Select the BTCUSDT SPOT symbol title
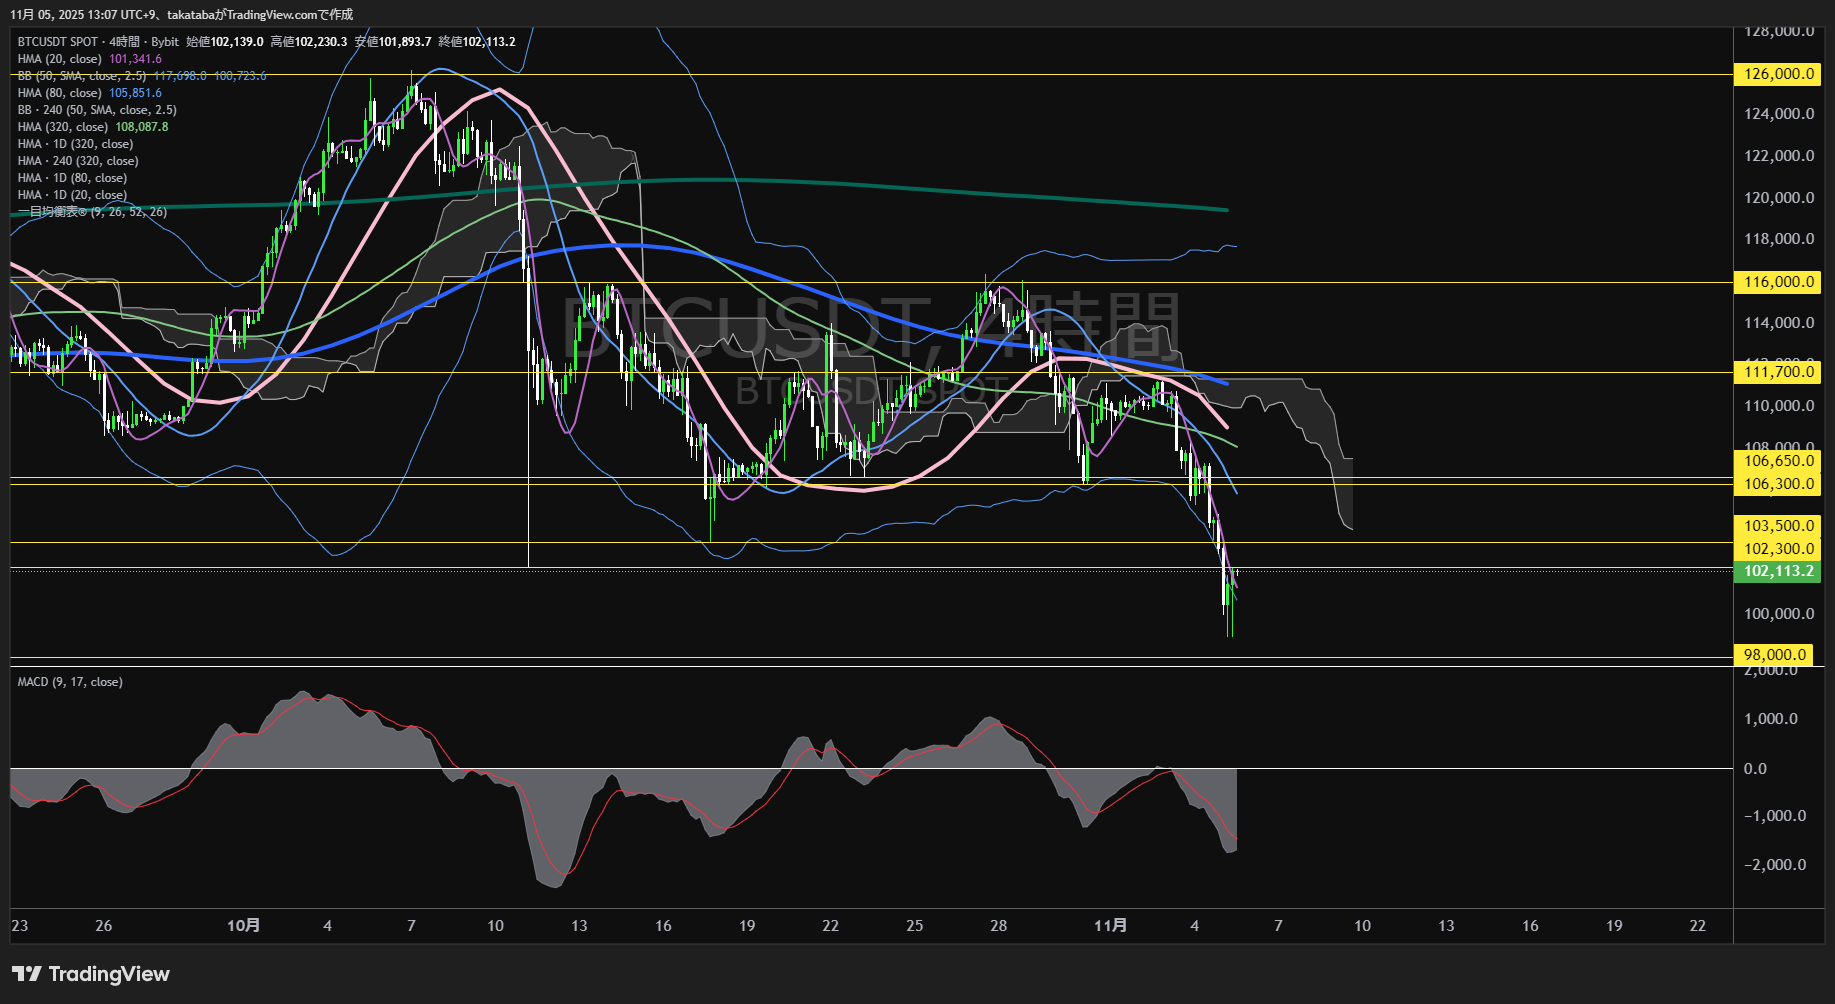The height and width of the screenshot is (1004, 1835). point(58,42)
